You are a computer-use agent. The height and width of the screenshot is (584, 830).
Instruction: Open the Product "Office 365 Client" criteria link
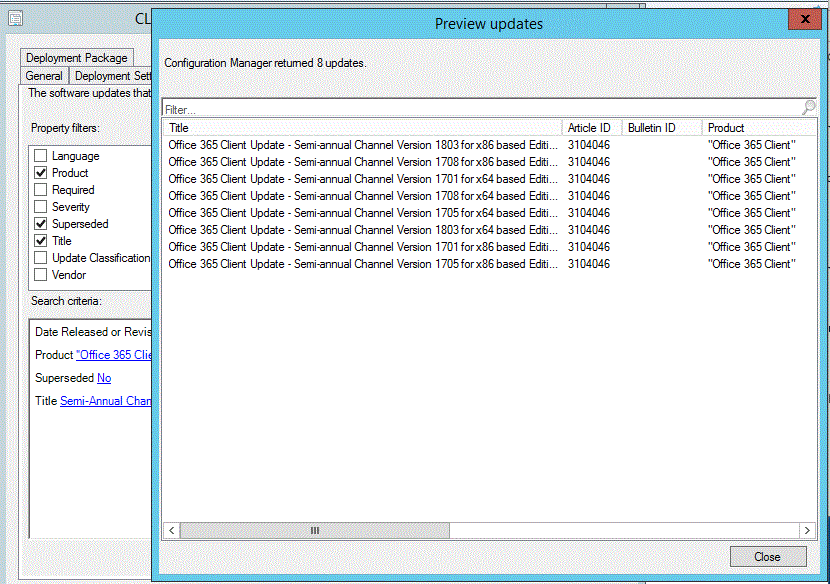114,355
